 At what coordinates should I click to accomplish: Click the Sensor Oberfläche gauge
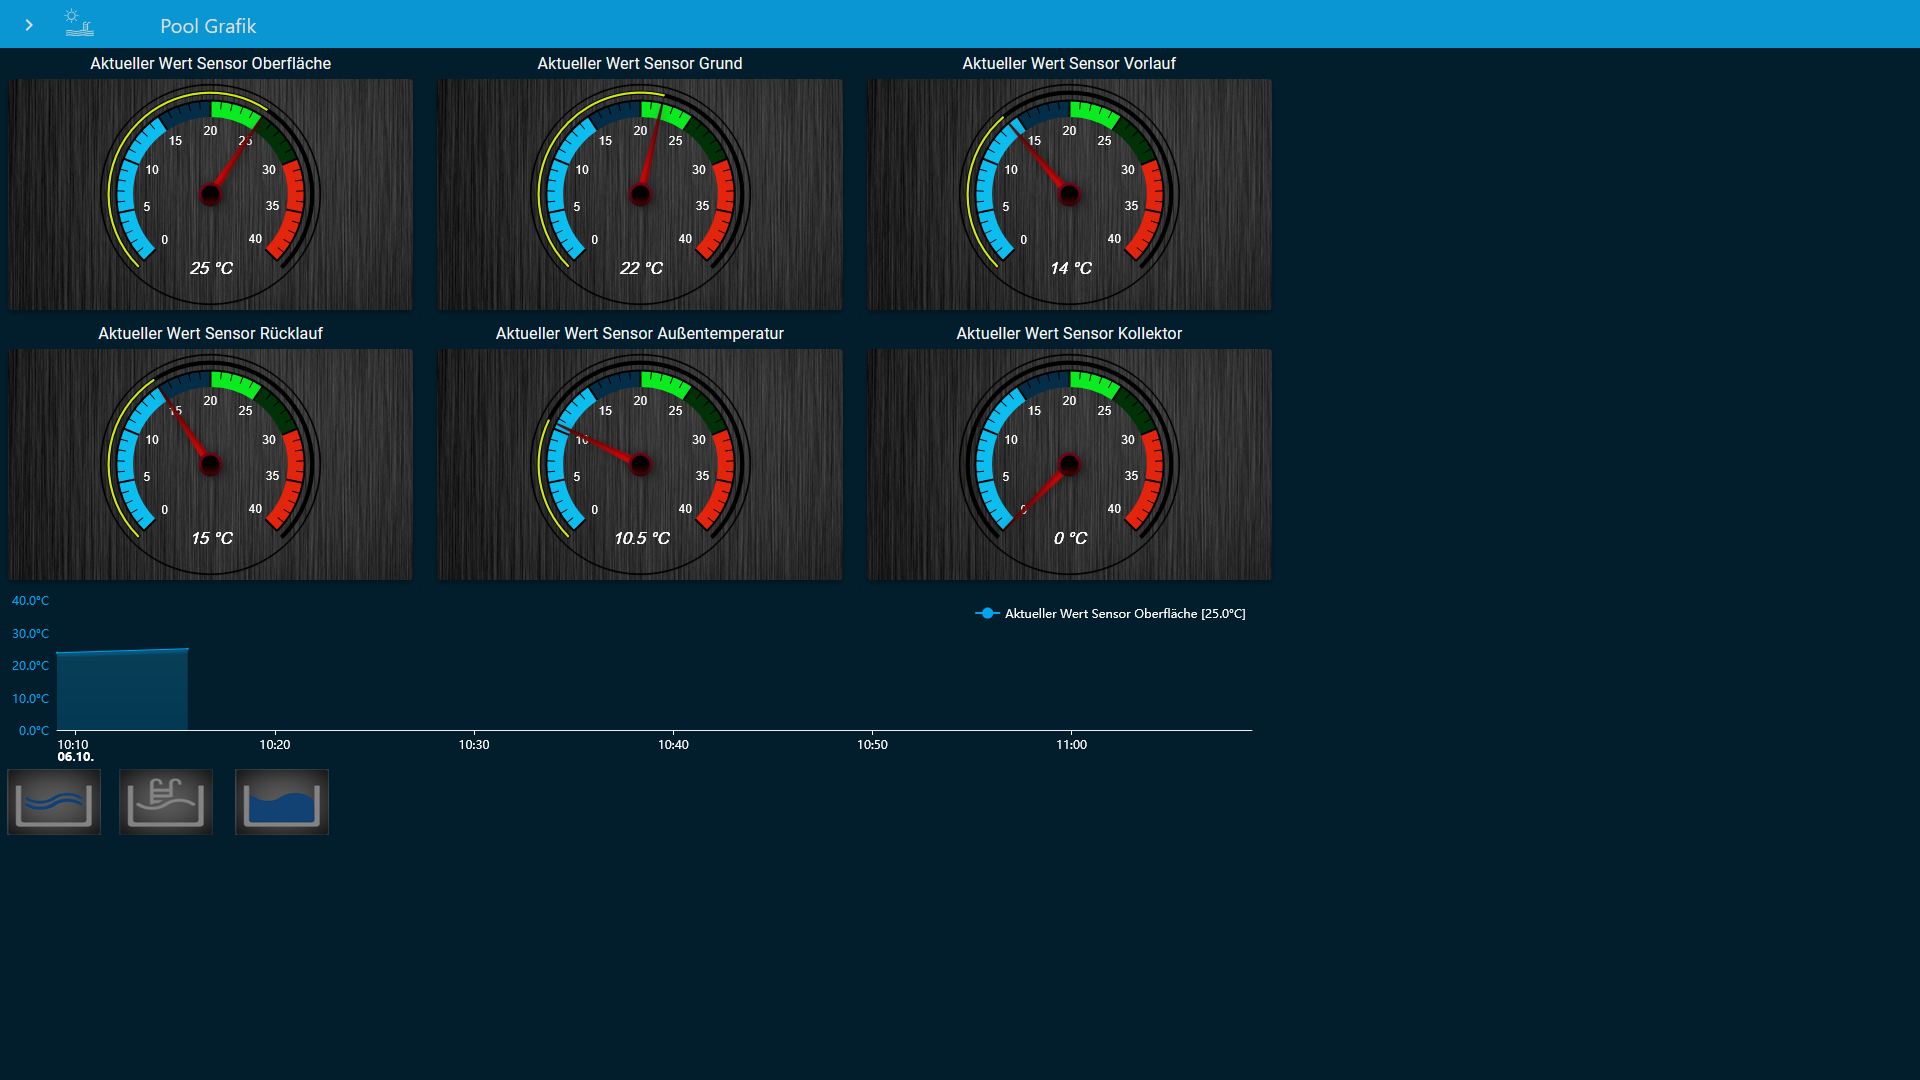click(x=210, y=195)
